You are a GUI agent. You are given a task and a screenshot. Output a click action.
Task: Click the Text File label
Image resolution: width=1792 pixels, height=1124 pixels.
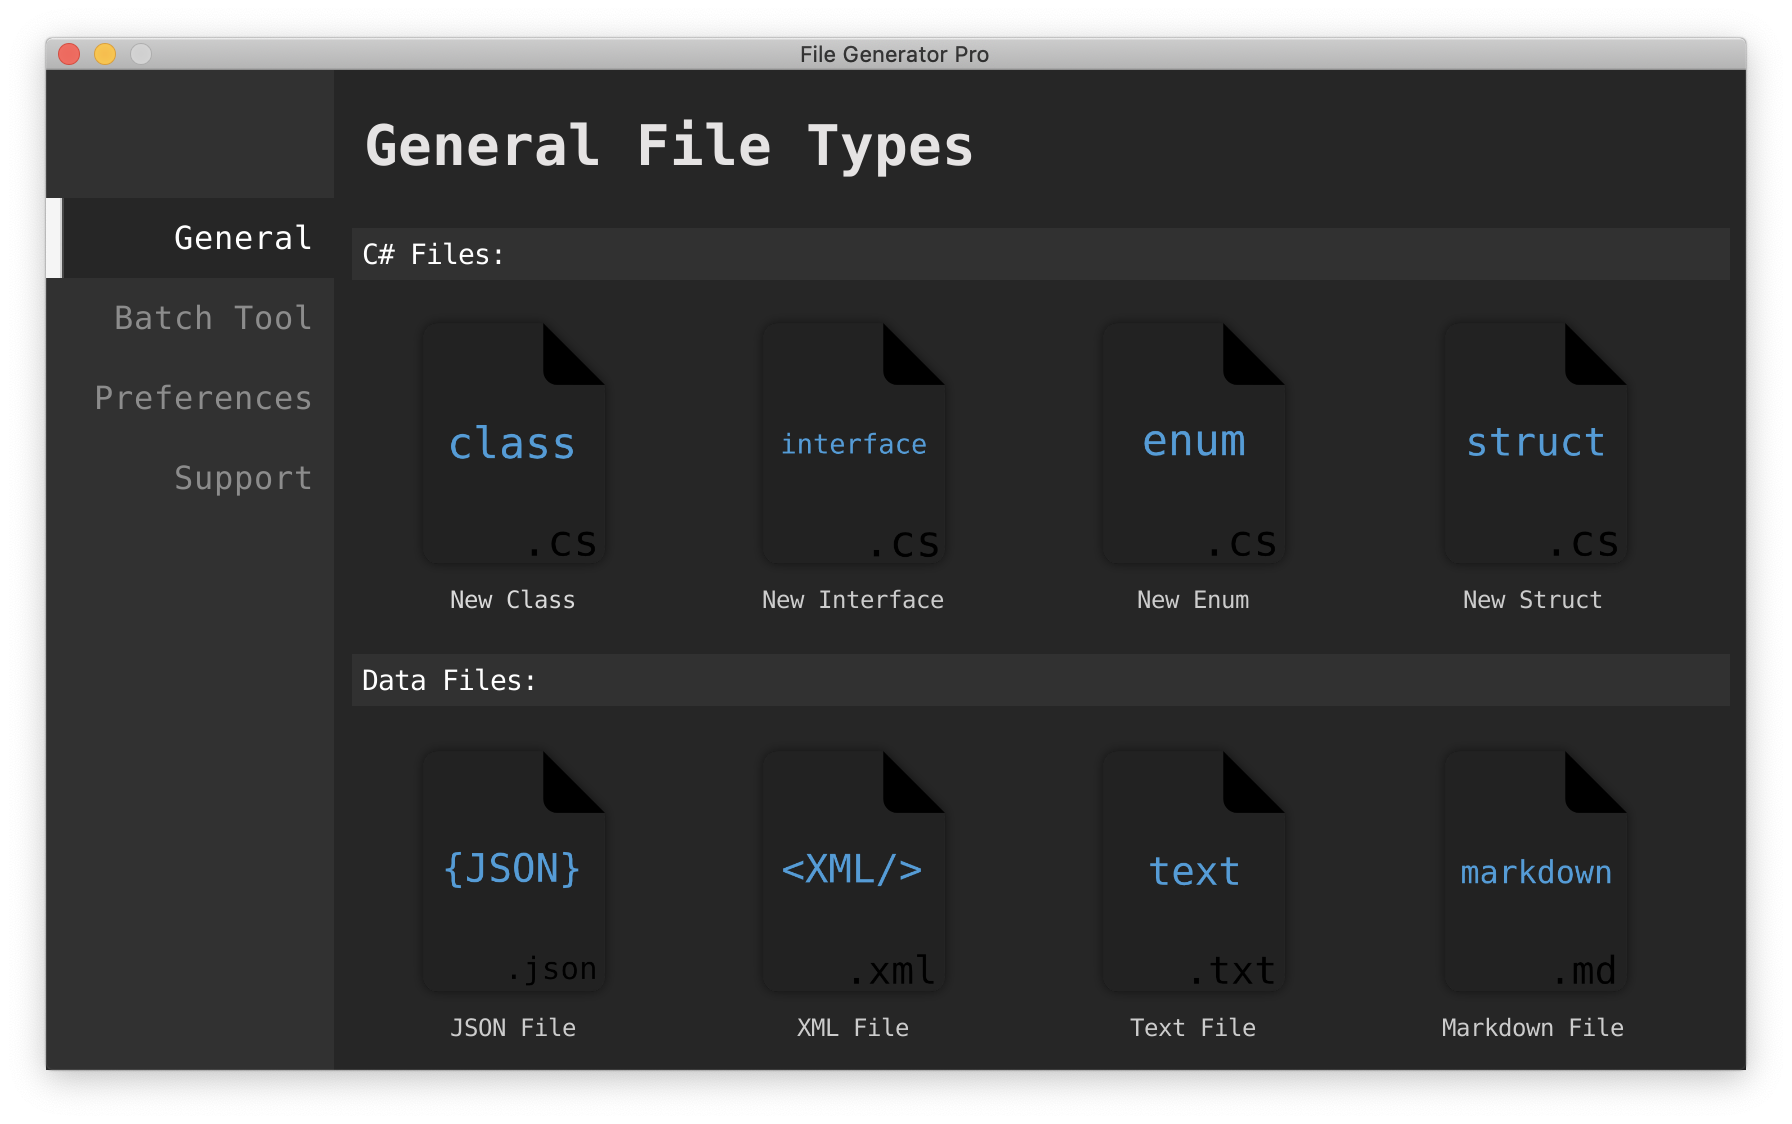point(1193,1028)
